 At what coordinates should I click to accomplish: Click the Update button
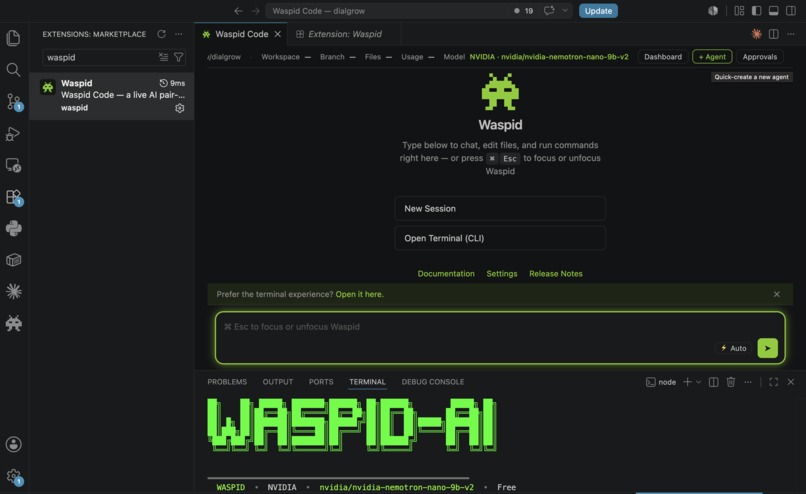[598, 11]
